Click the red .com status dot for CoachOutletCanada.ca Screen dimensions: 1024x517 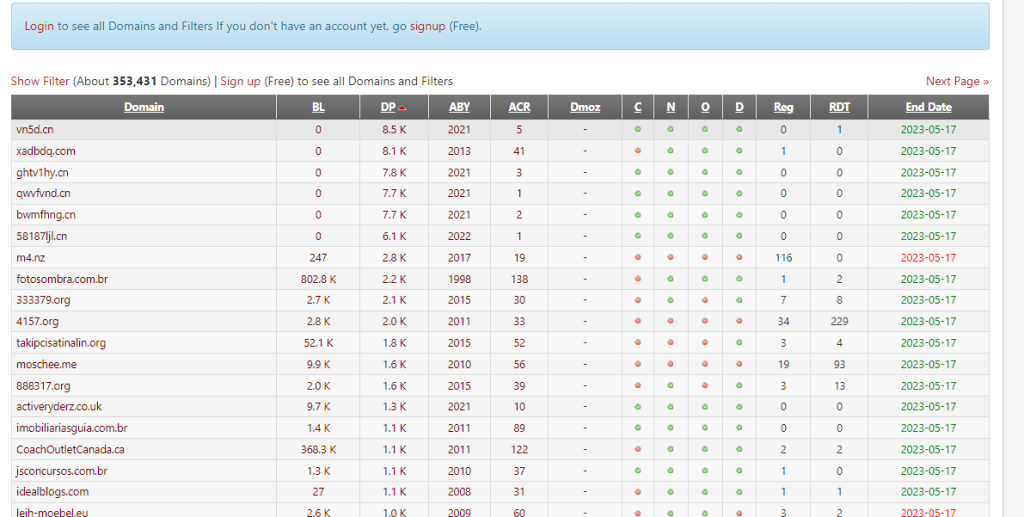tap(637, 450)
